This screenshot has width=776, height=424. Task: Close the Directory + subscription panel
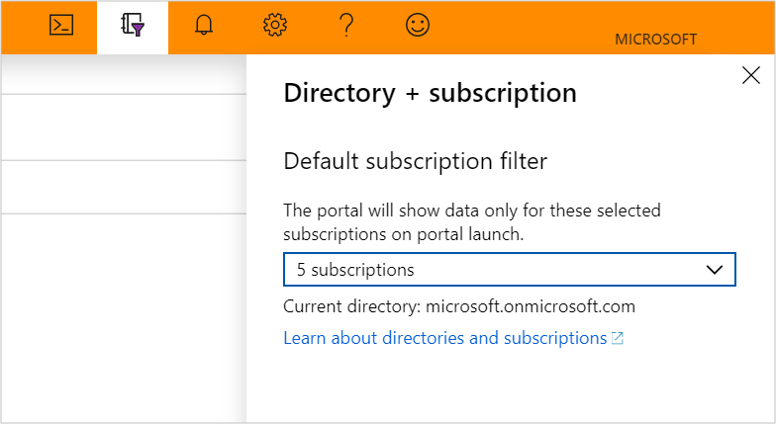pos(751,75)
